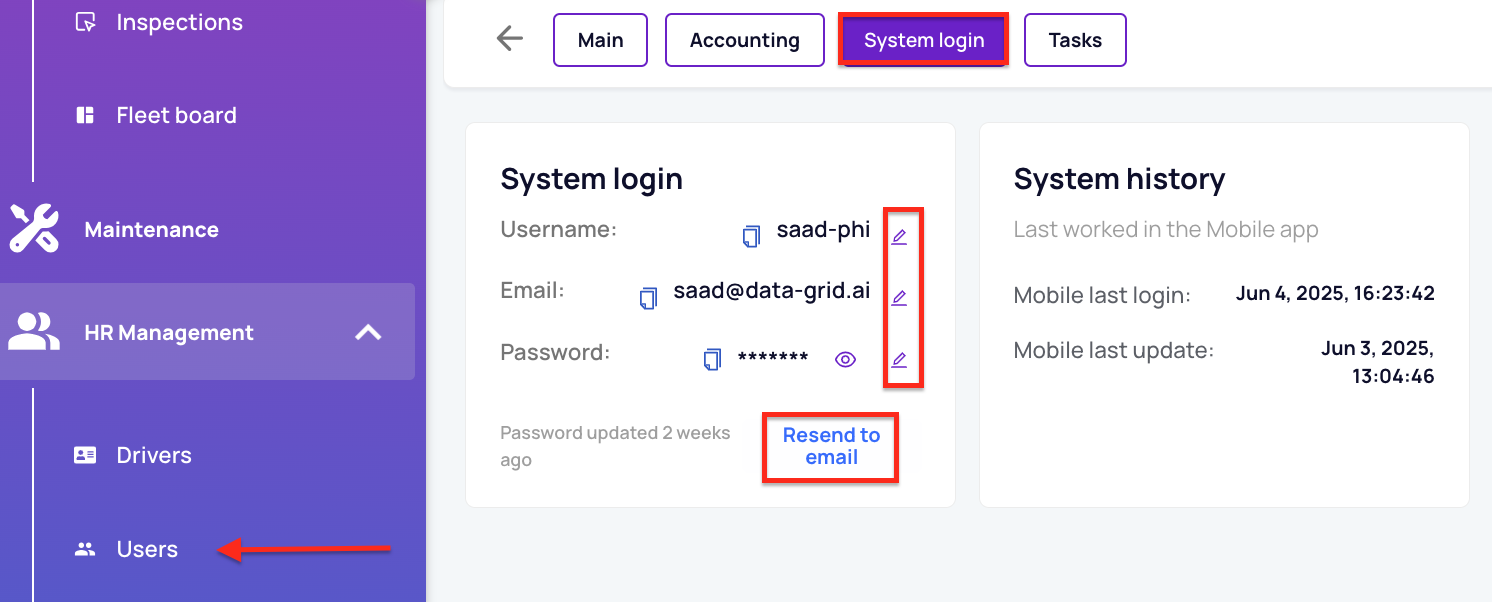
Task: Switch to the Accounting tab
Action: click(745, 40)
